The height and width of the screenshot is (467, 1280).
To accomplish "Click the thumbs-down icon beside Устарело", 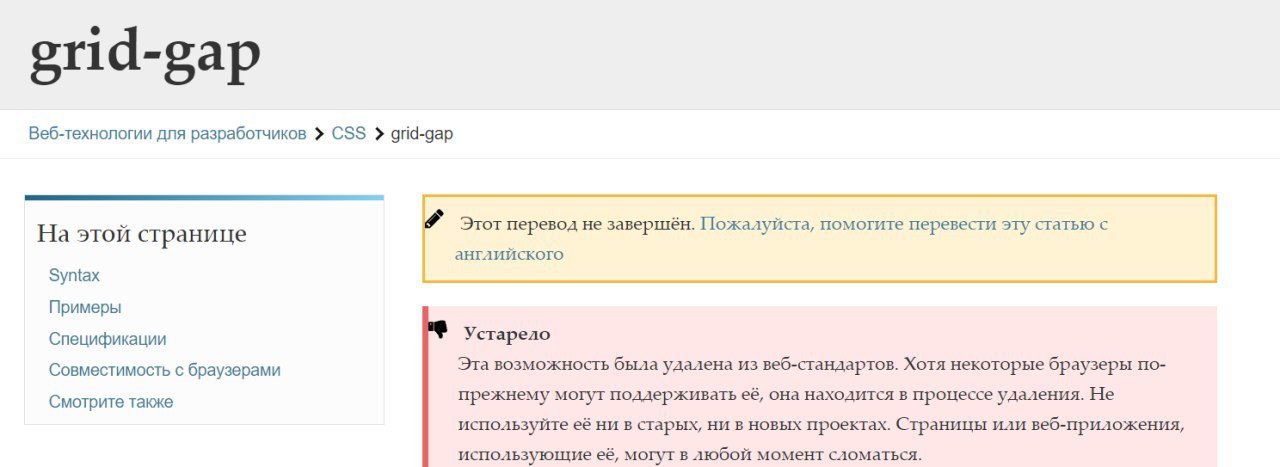I will (x=438, y=328).
